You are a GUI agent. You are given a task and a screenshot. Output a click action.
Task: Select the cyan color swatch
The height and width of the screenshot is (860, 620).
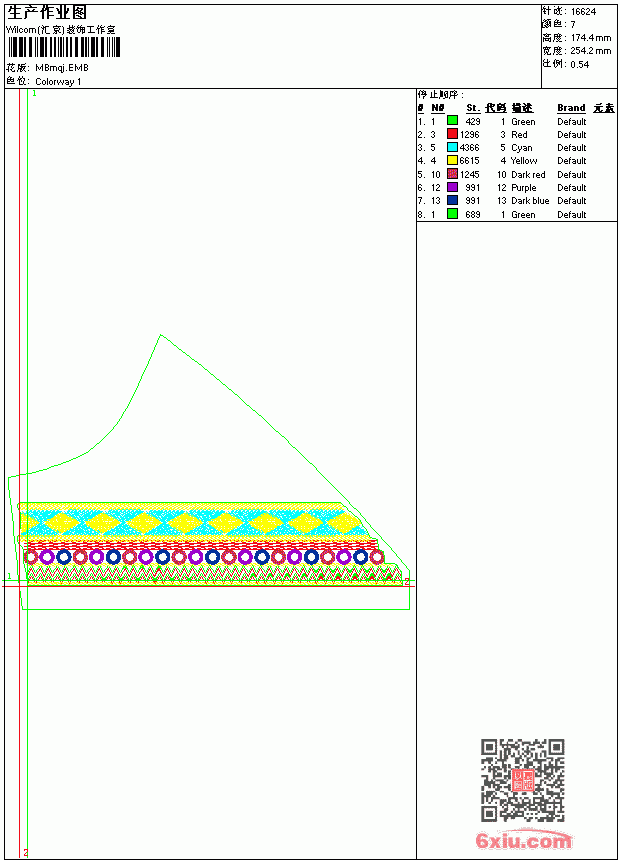coord(452,147)
